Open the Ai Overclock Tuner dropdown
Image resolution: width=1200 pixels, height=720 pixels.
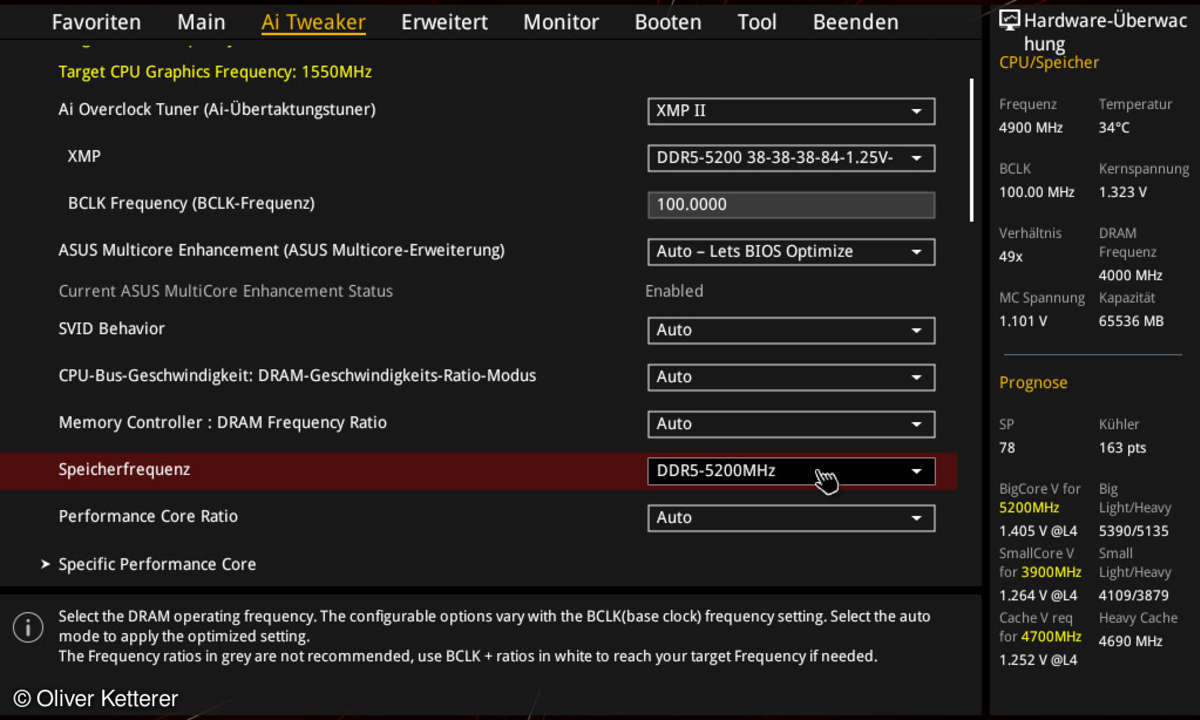(790, 111)
